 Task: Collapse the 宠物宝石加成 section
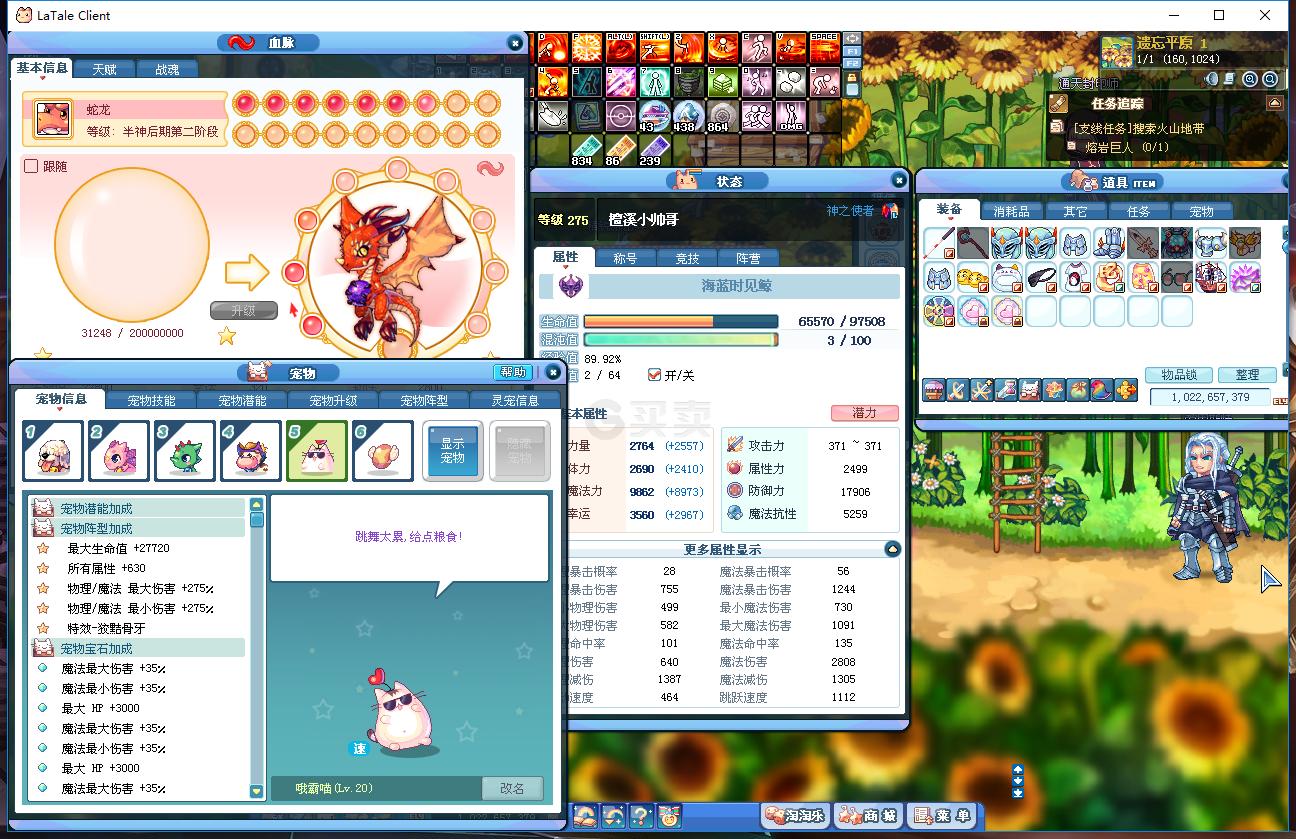point(138,648)
